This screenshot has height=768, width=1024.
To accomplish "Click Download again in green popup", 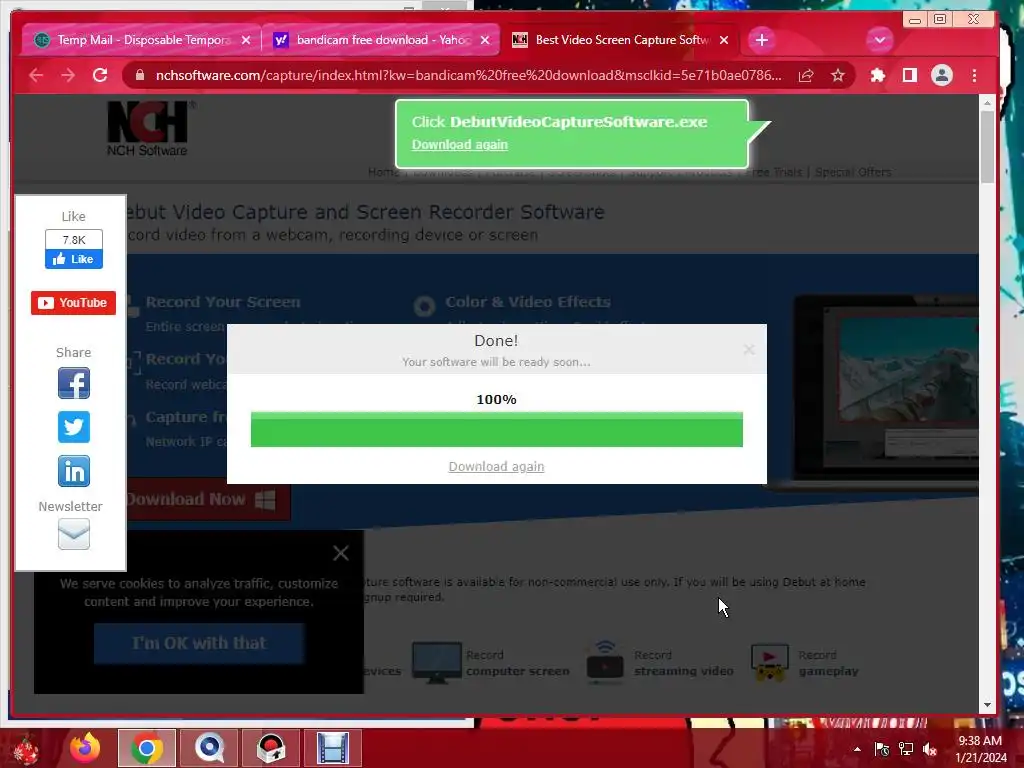I will click(x=460, y=144).
